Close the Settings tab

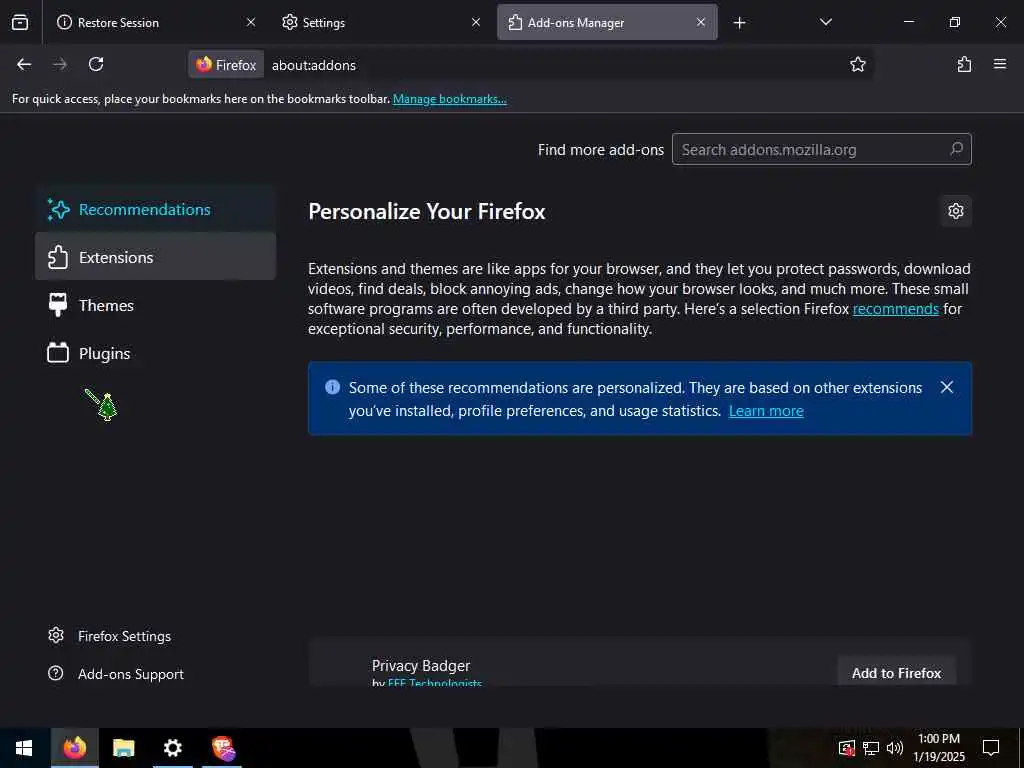click(x=476, y=22)
